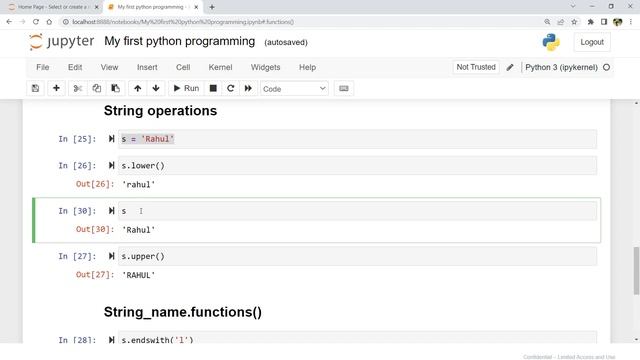Open the File menu
The image size is (640, 360).
[x=42, y=67]
